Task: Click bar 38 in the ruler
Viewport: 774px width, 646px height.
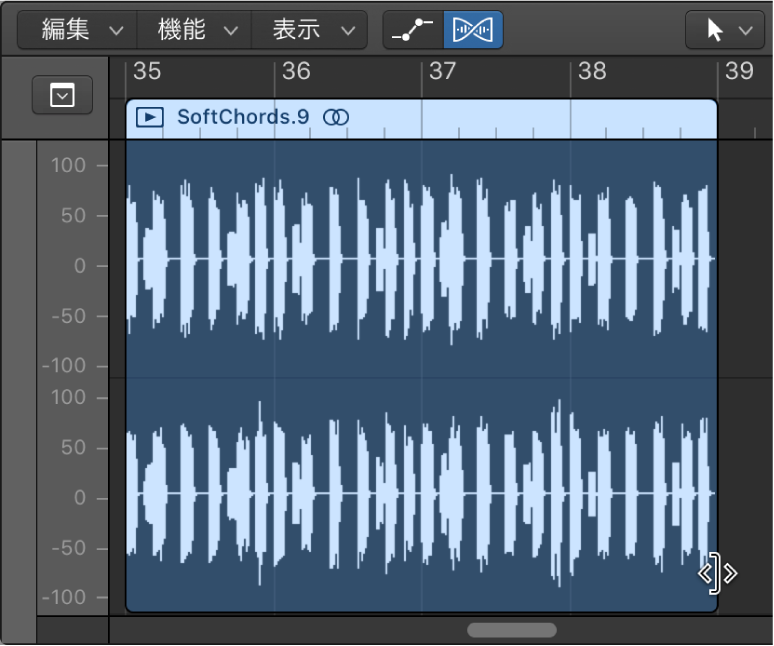Action: point(592,71)
